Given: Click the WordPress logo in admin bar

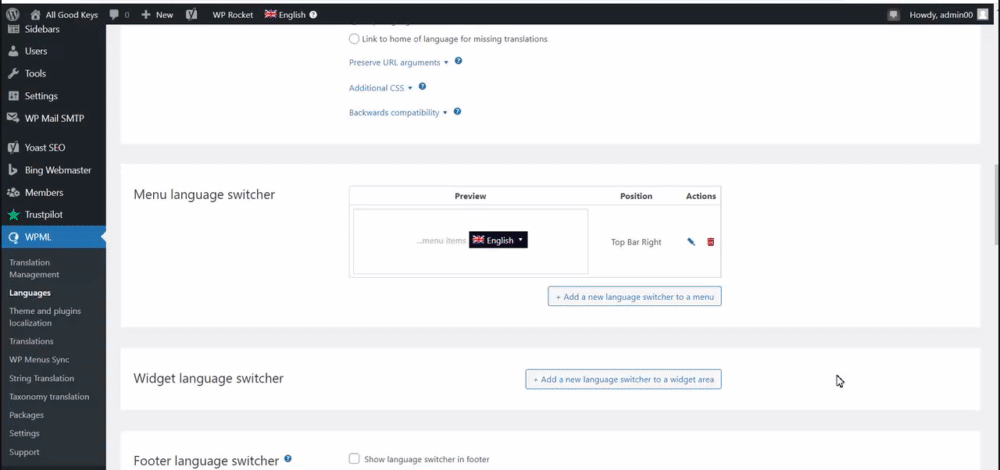Looking at the screenshot, I should click(x=13, y=14).
